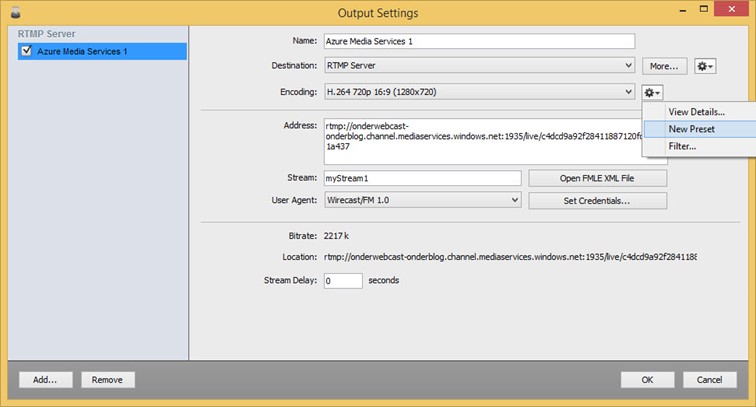The image size is (756, 407).
Task: Open the gear menu beside Encoding dropdown
Action: [652, 92]
